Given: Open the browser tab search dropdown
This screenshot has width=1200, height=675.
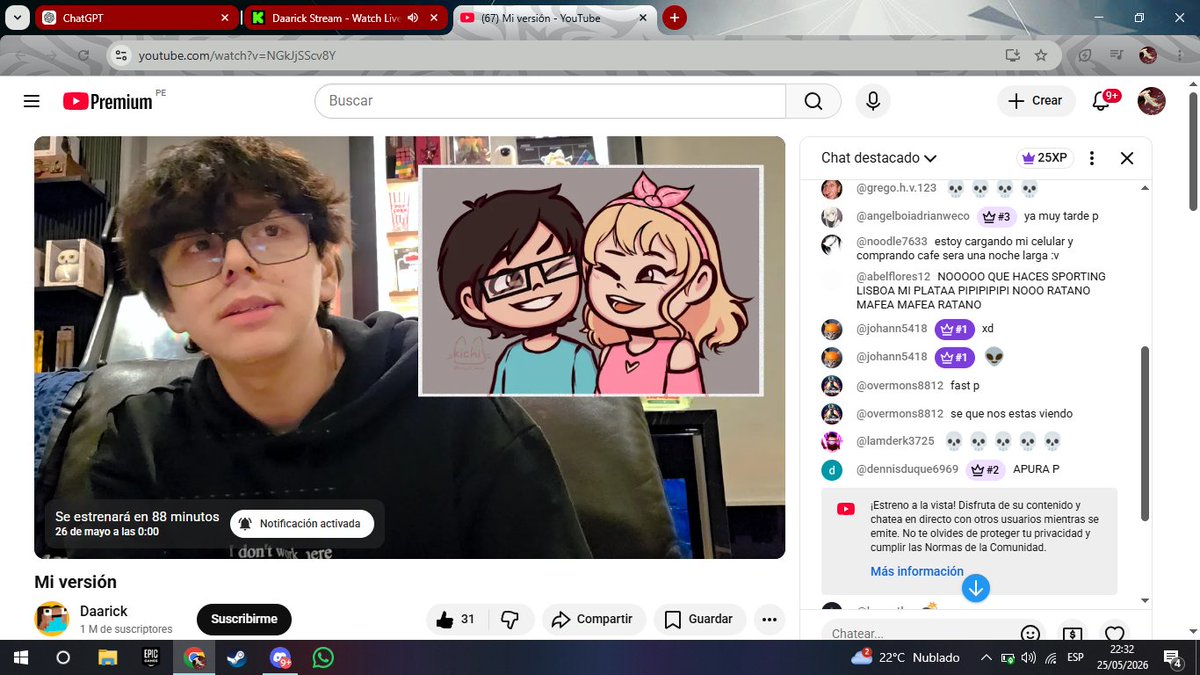Looking at the screenshot, I should click(x=15, y=17).
